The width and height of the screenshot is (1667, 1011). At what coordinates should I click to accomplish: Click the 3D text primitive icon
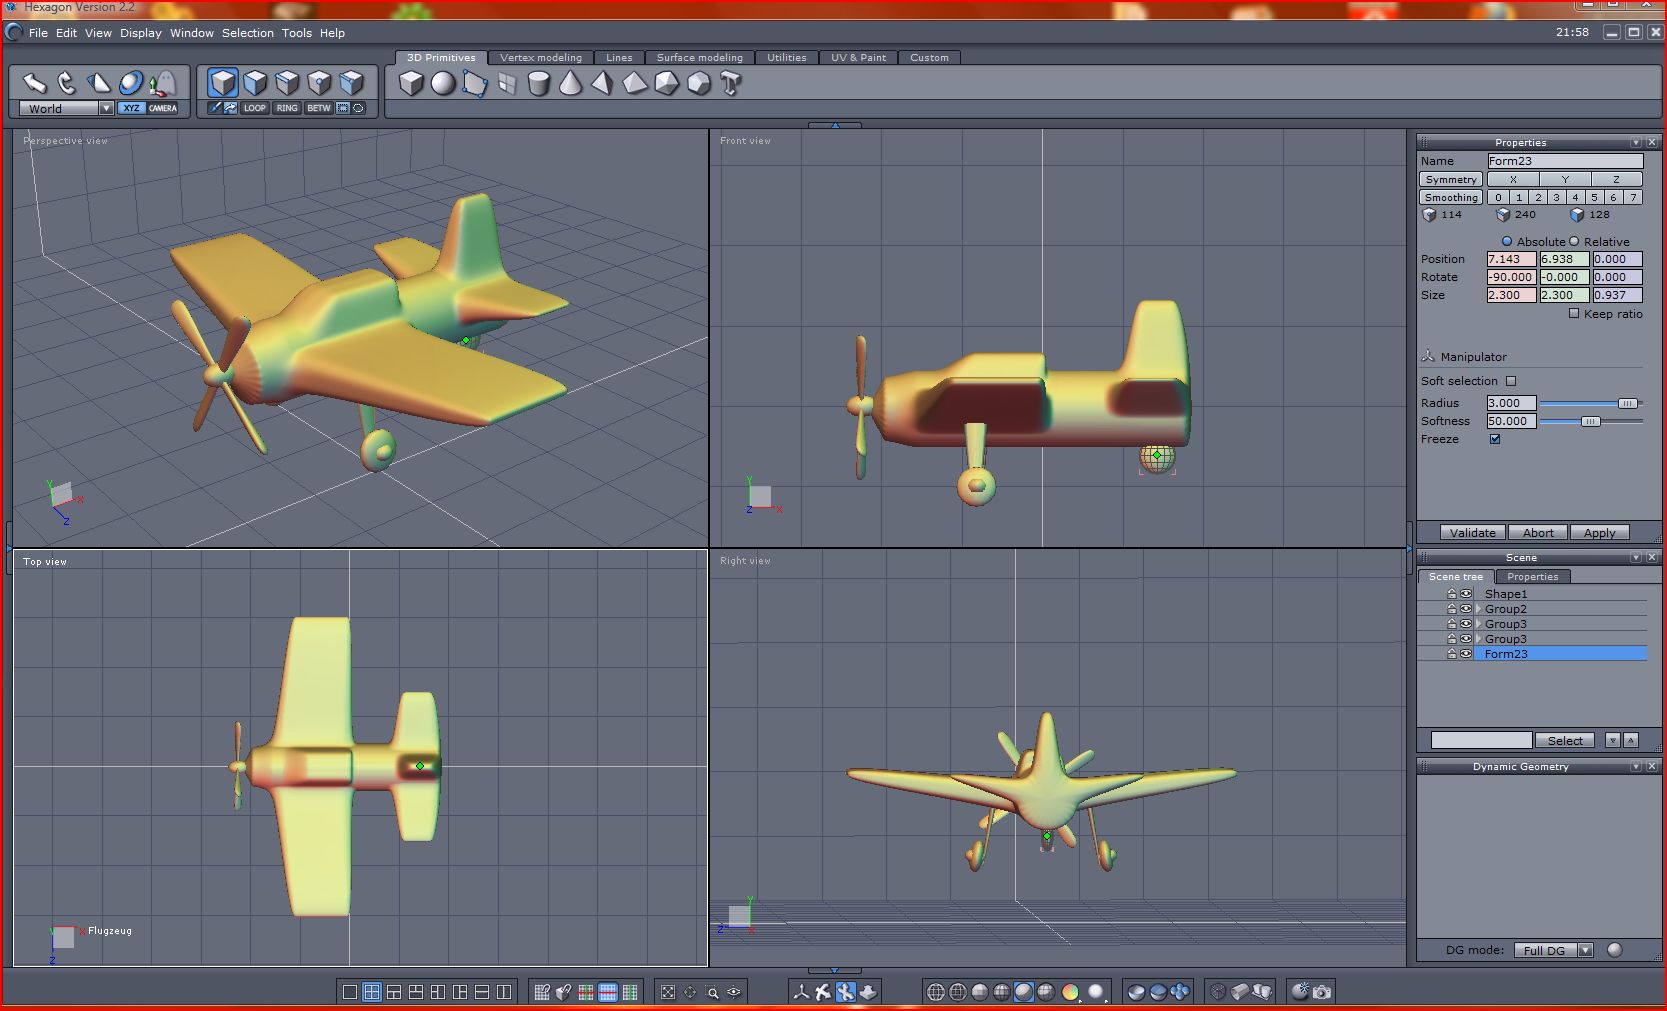coord(731,84)
